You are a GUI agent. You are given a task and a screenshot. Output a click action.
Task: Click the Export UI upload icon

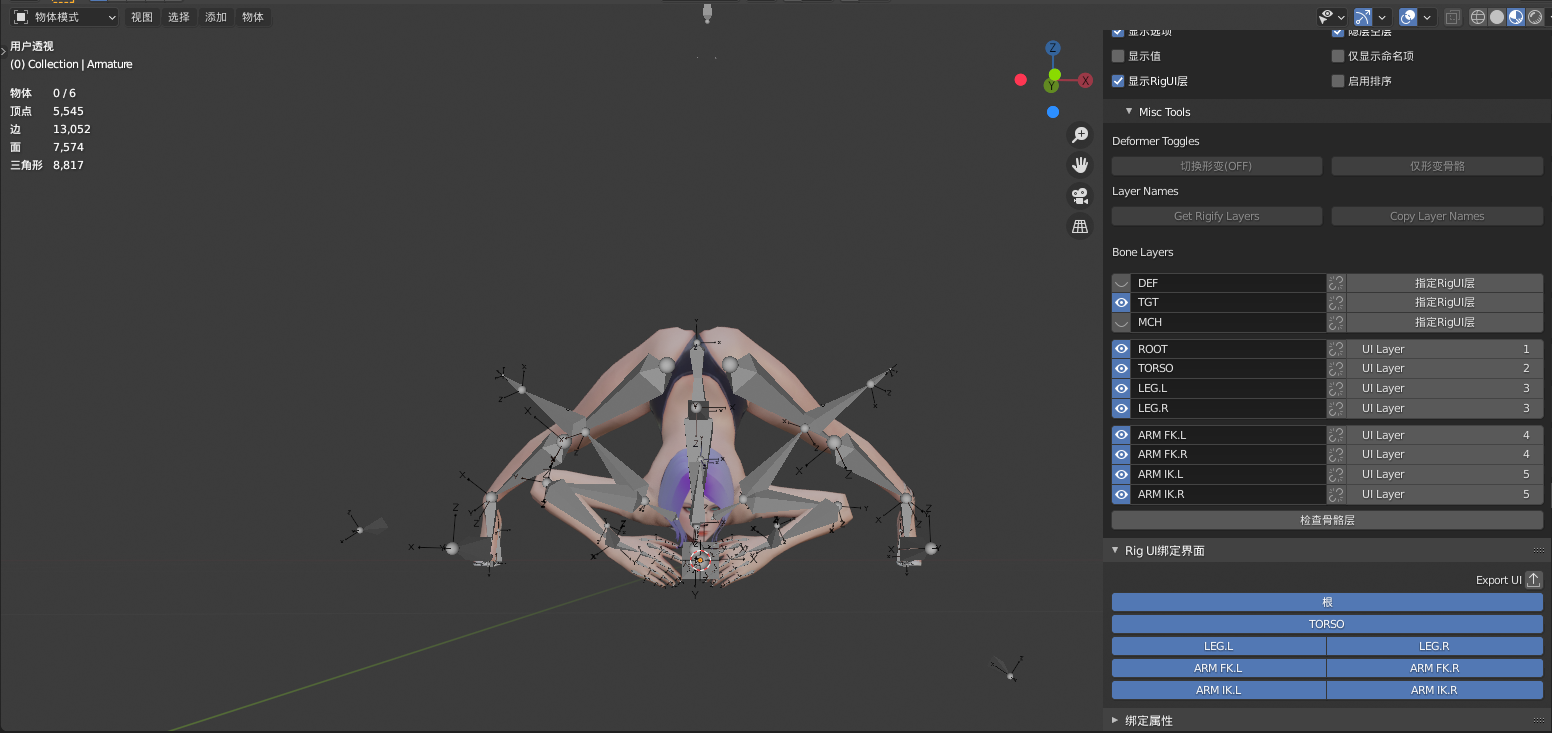tap(1533, 580)
